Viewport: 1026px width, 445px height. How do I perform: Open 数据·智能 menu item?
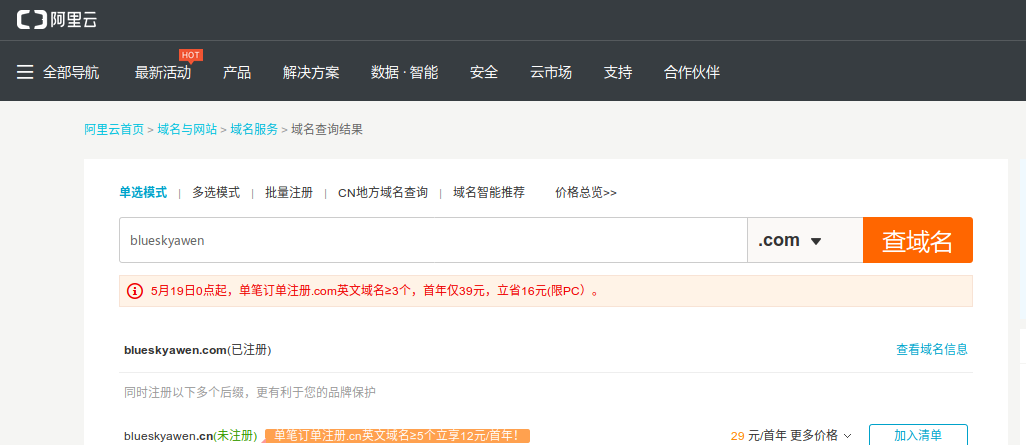point(404,72)
